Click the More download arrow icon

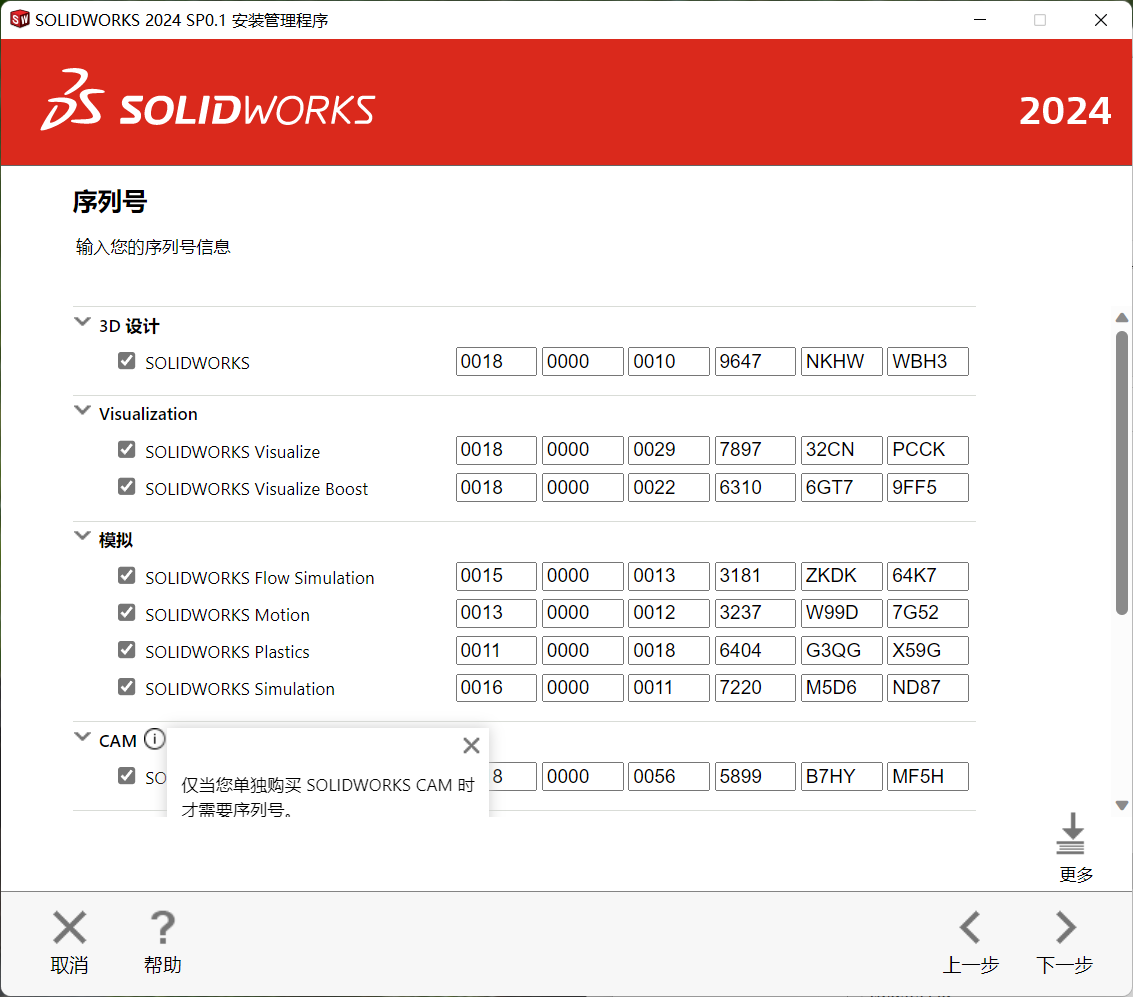point(1071,835)
